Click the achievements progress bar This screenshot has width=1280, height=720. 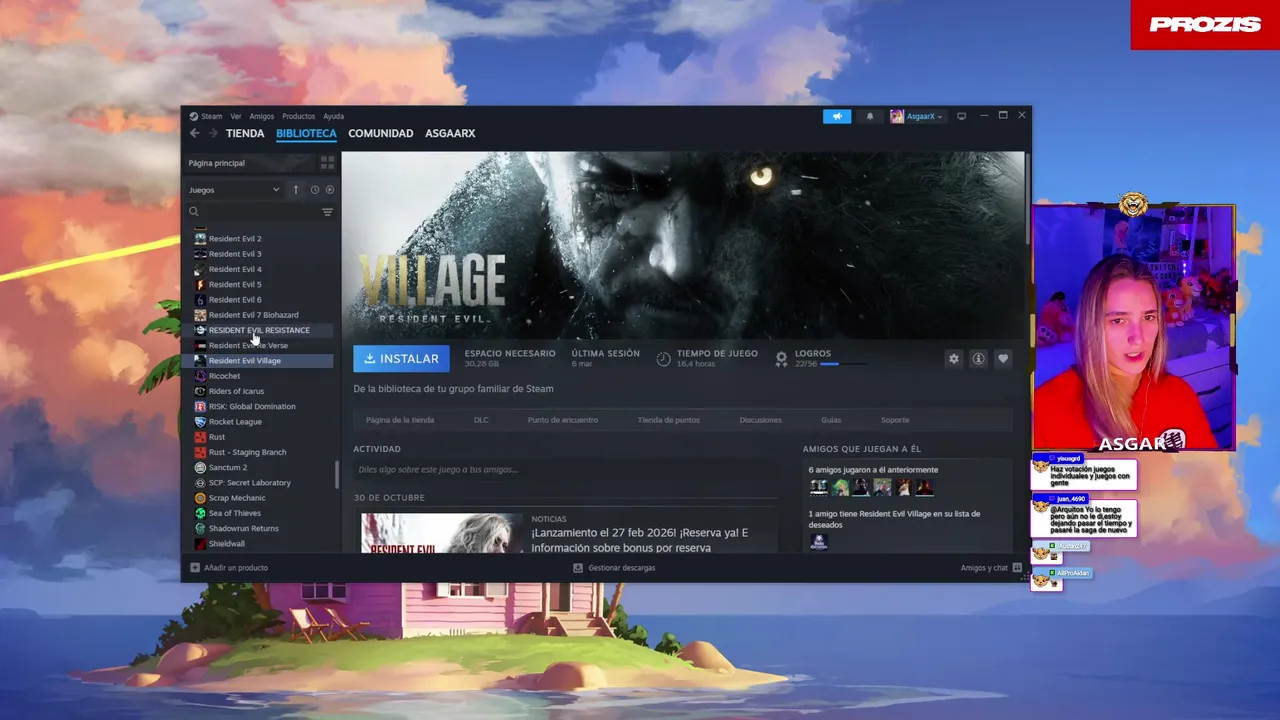843,364
